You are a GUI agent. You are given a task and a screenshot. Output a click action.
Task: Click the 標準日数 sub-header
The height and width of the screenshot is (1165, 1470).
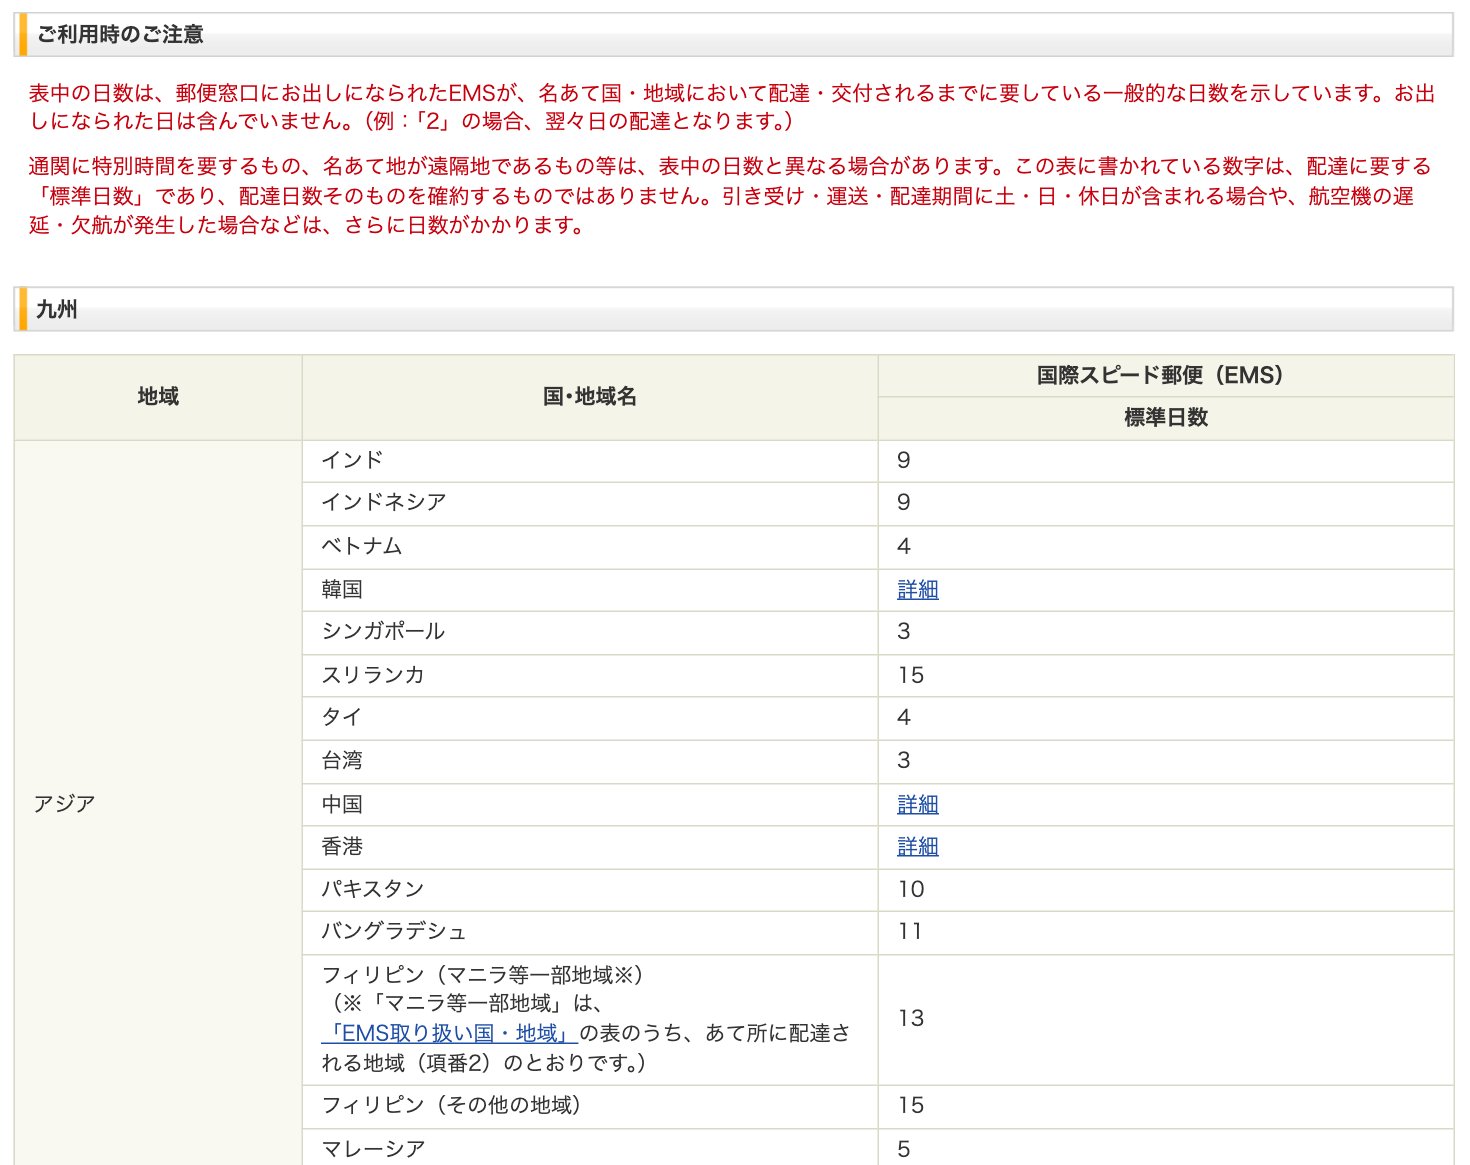pyautogui.click(x=1166, y=418)
